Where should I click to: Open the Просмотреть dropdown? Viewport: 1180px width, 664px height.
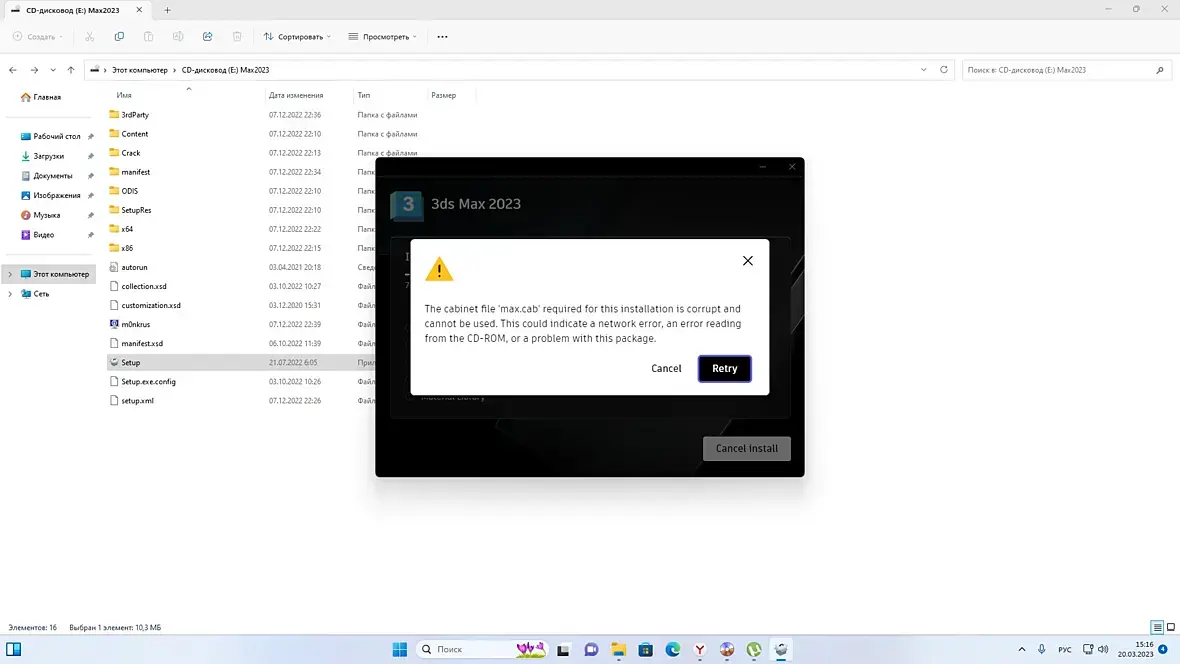coord(382,36)
